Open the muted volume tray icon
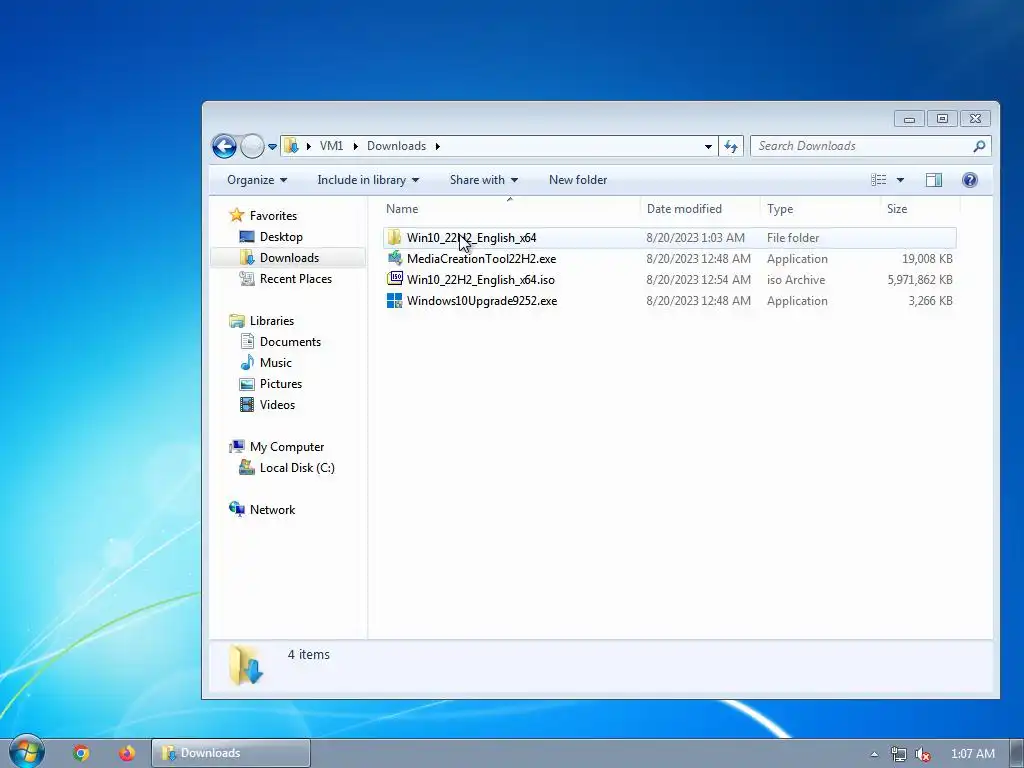This screenshot has width=1024, height=768. 923,754
